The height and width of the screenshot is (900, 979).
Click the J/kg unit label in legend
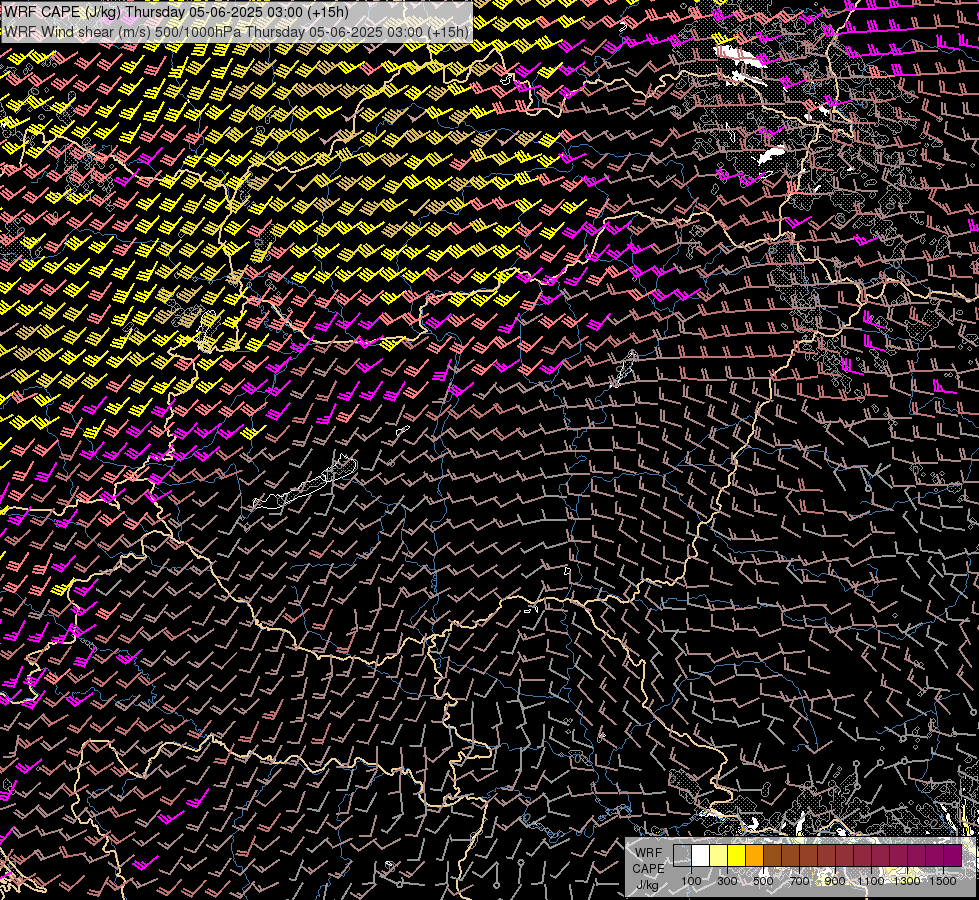[x=647, y=886]
